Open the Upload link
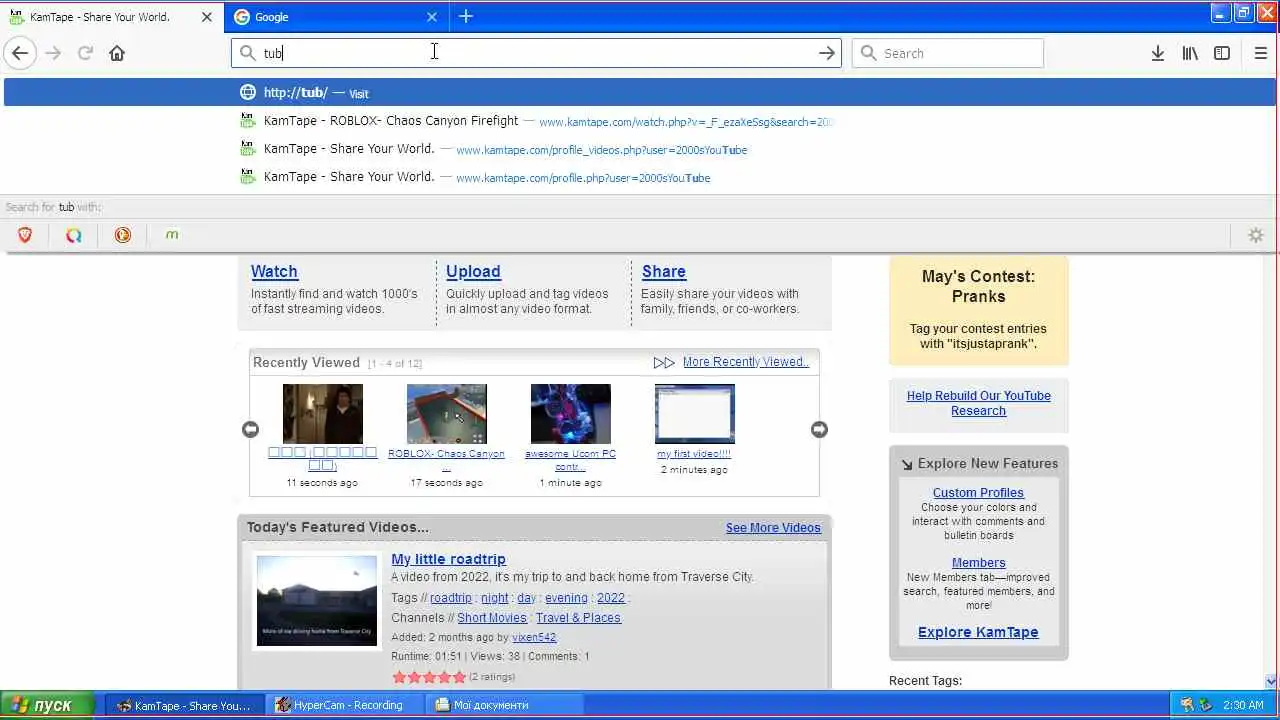 pyautogui.click(x=473, y=271)
